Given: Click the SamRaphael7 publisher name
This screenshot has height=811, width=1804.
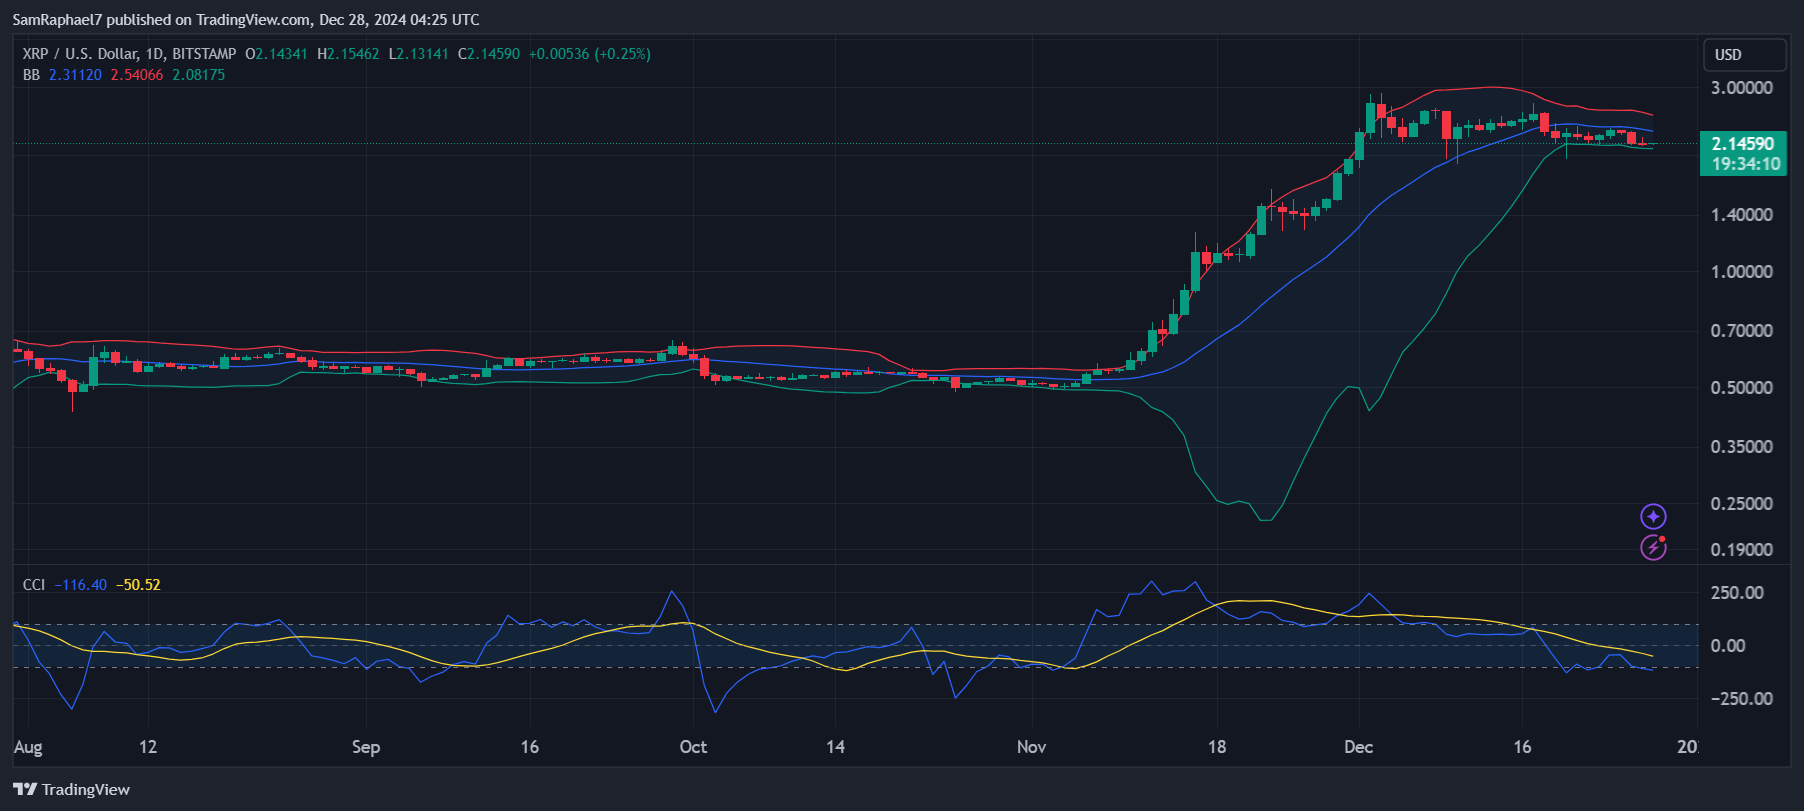Looking at the screenshot, I should click(57, 20).
